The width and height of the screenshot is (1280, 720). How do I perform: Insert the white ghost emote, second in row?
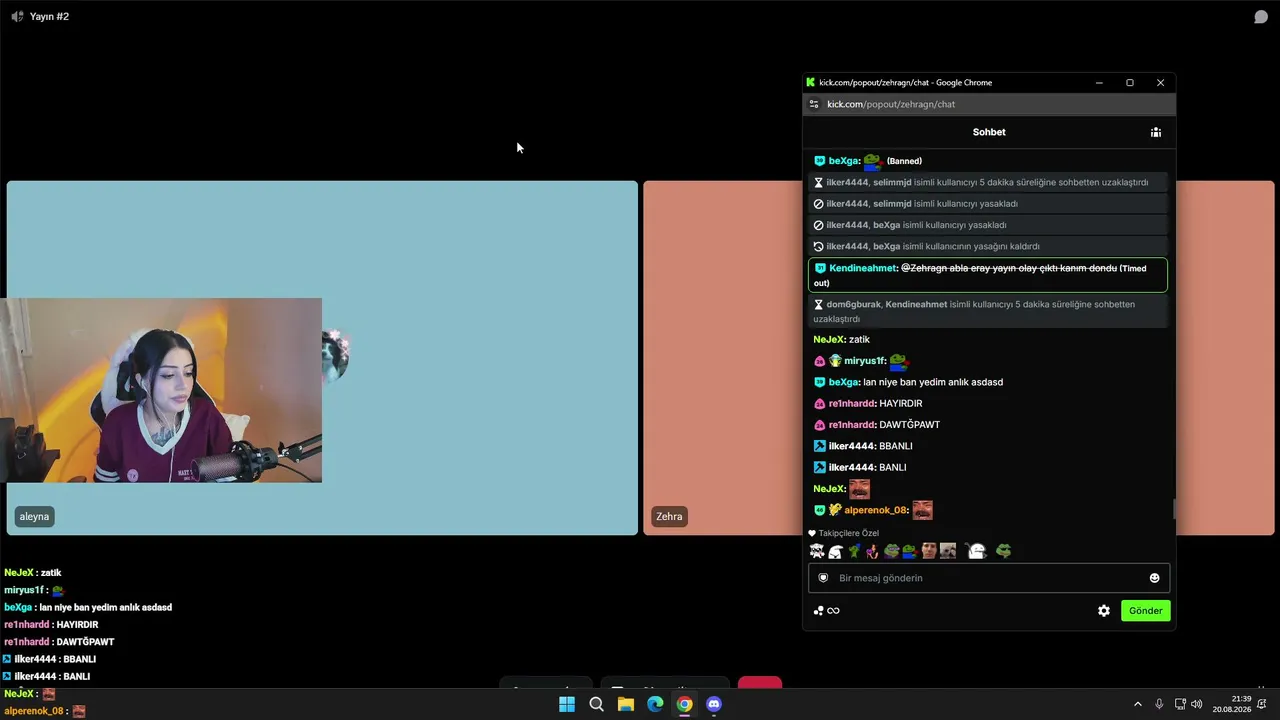point(835,551)
